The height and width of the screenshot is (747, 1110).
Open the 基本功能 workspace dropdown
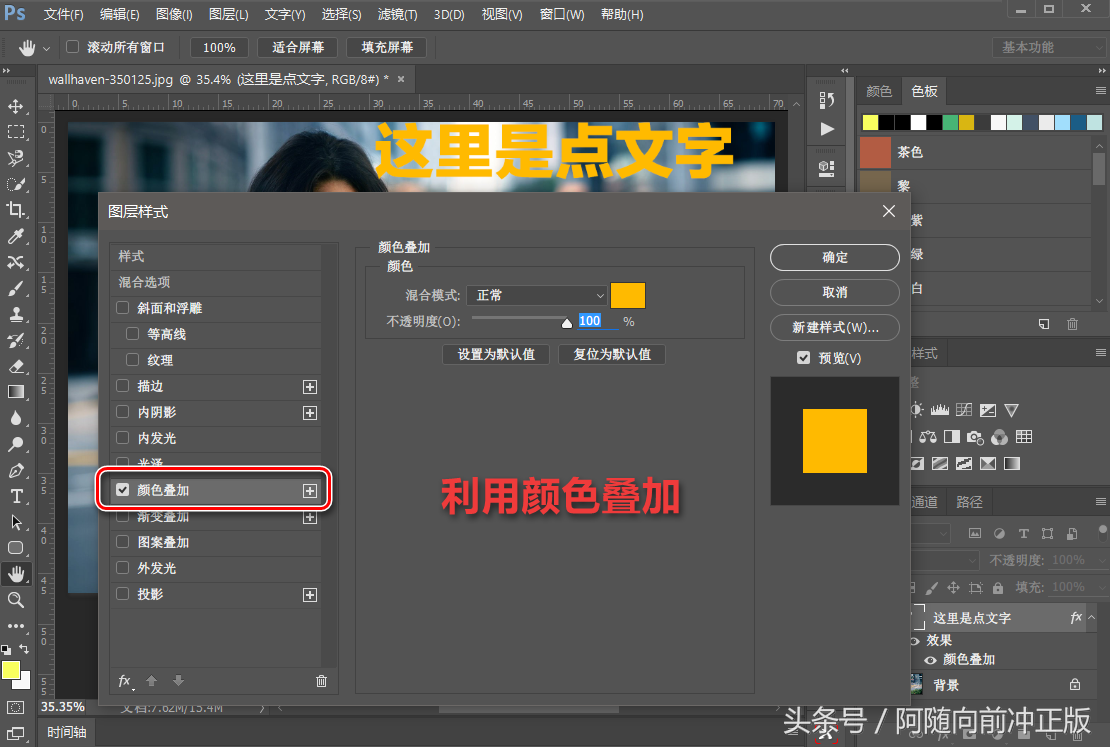tap(1048, 47)
